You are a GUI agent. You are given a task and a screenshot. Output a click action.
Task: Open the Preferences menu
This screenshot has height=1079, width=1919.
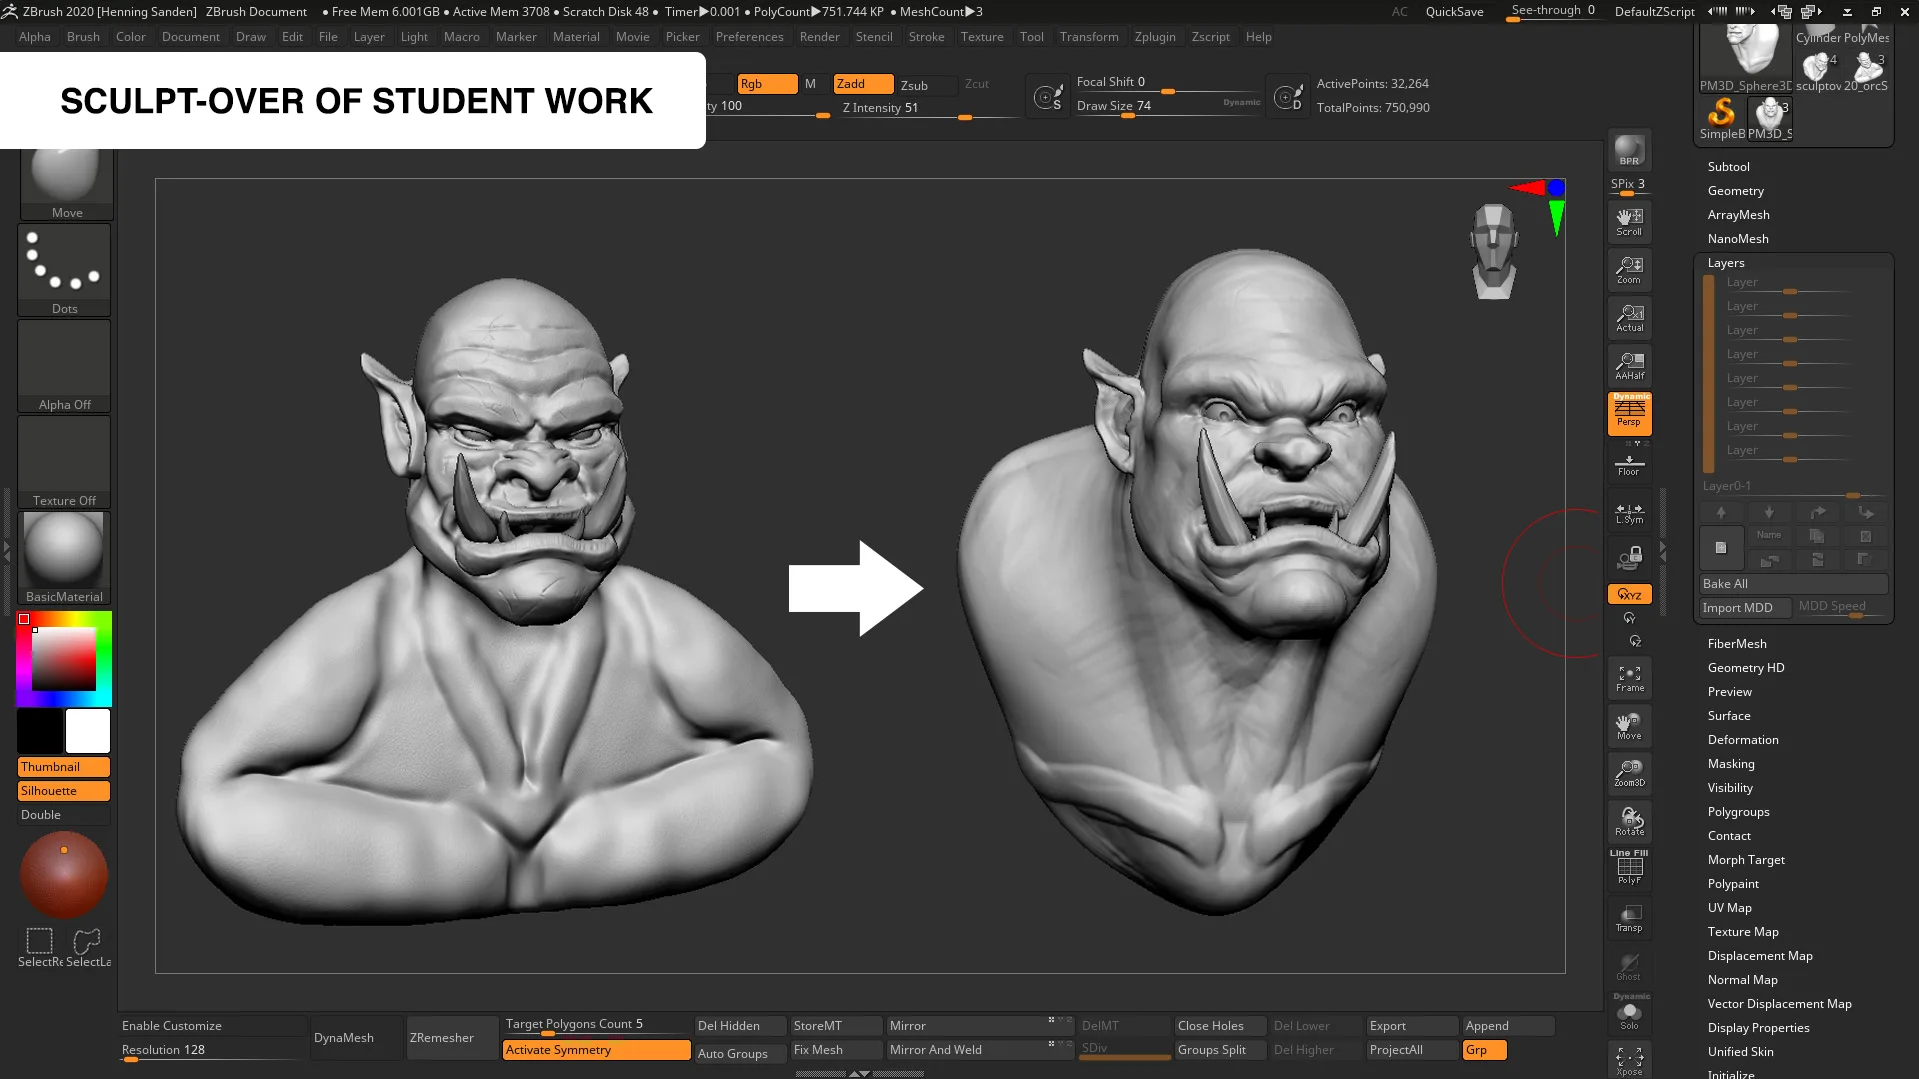click(750, 36)
